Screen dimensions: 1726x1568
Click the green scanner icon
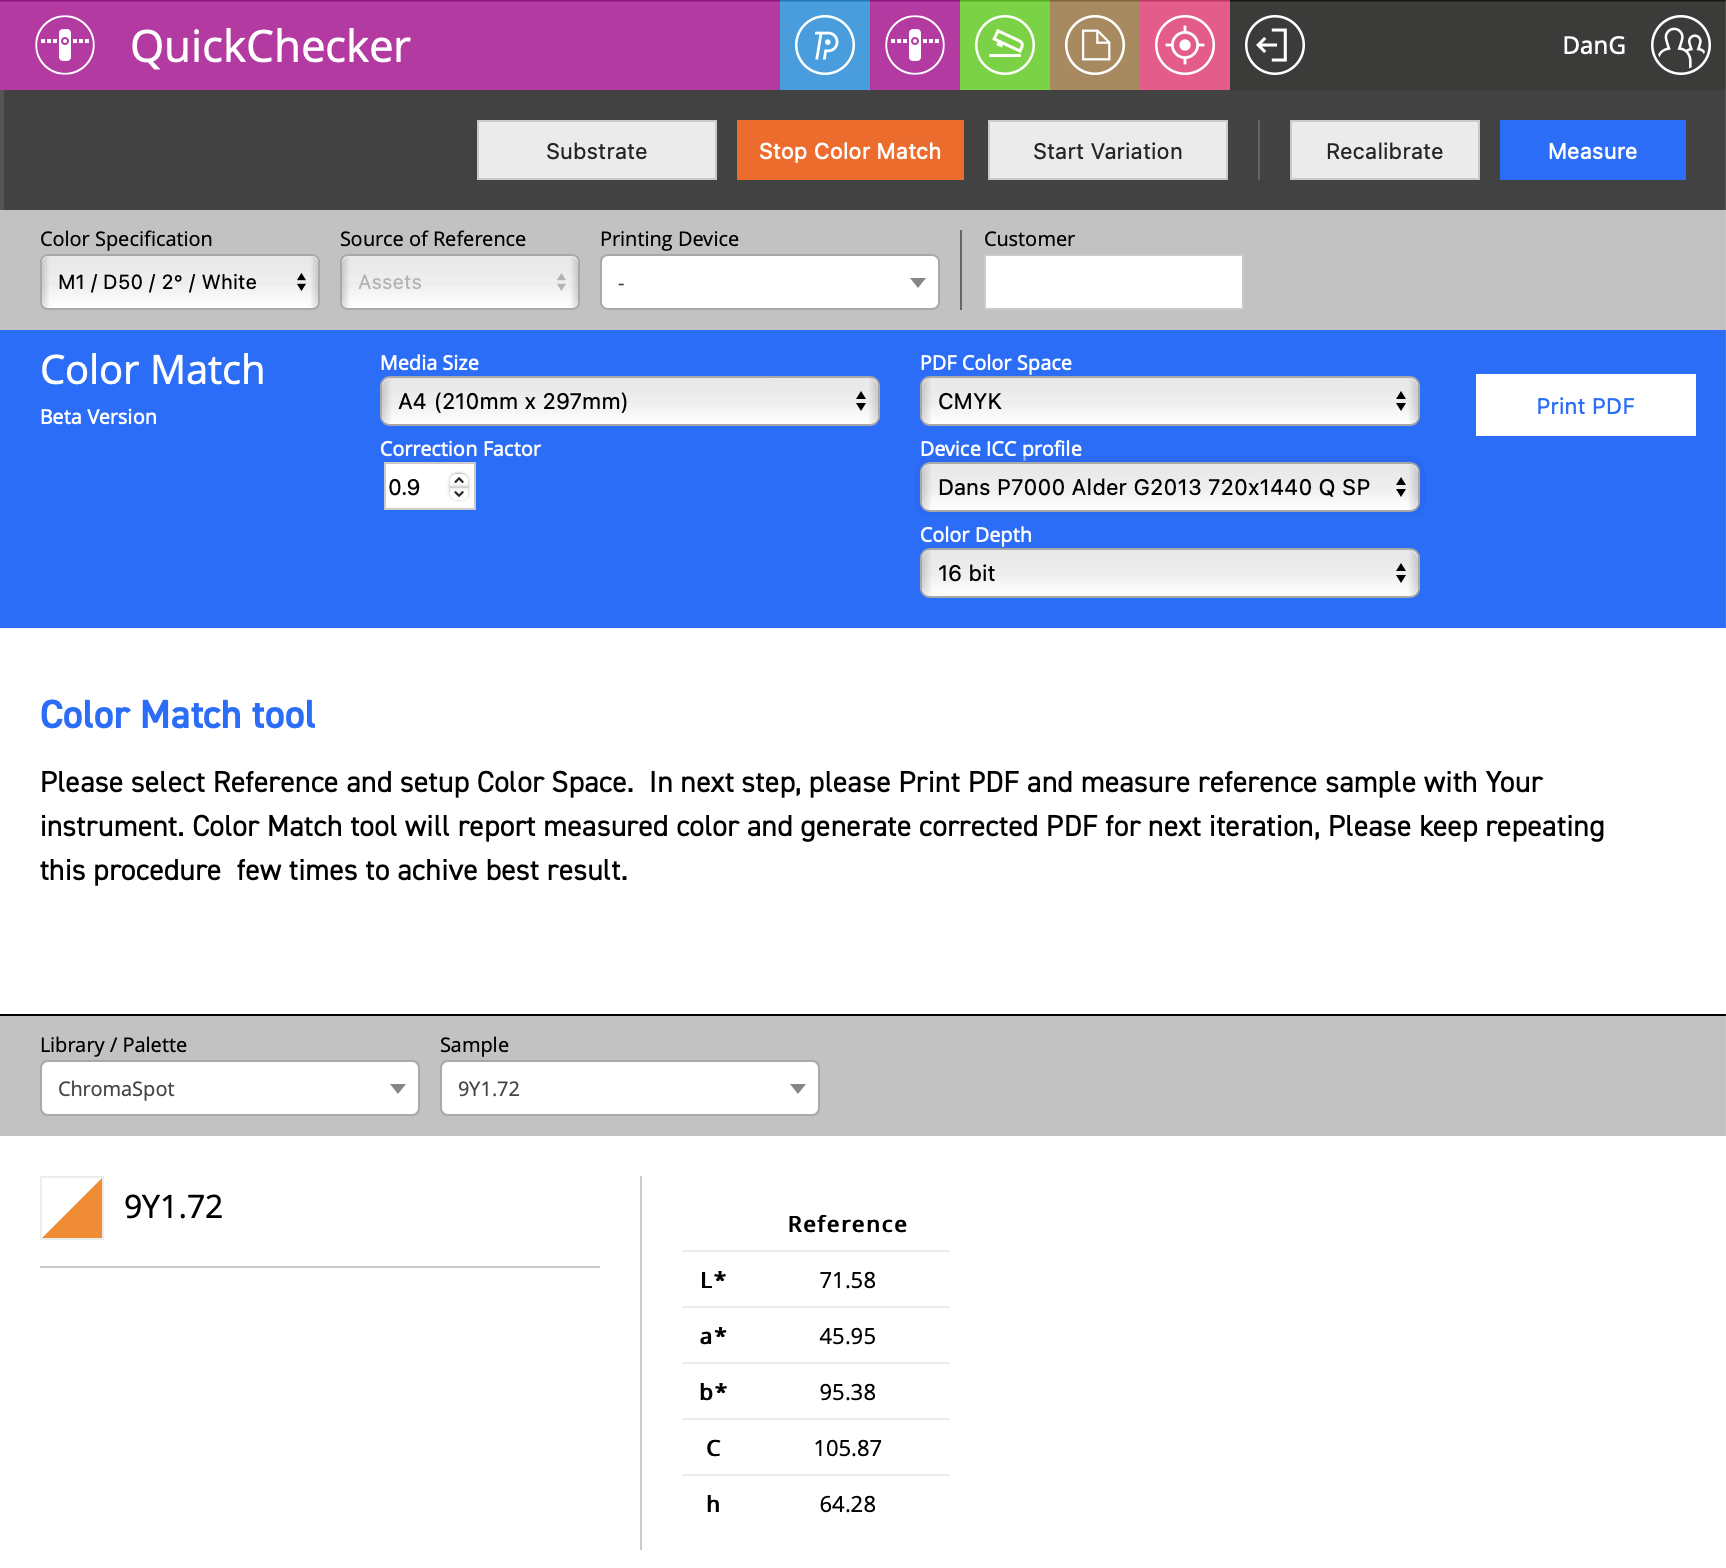[1004, 45]
